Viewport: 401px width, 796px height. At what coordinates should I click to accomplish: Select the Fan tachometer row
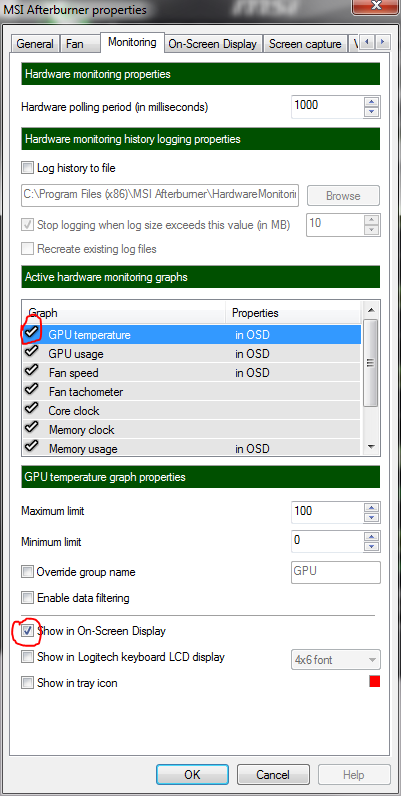pyautogui.click(x=192, y=391)
